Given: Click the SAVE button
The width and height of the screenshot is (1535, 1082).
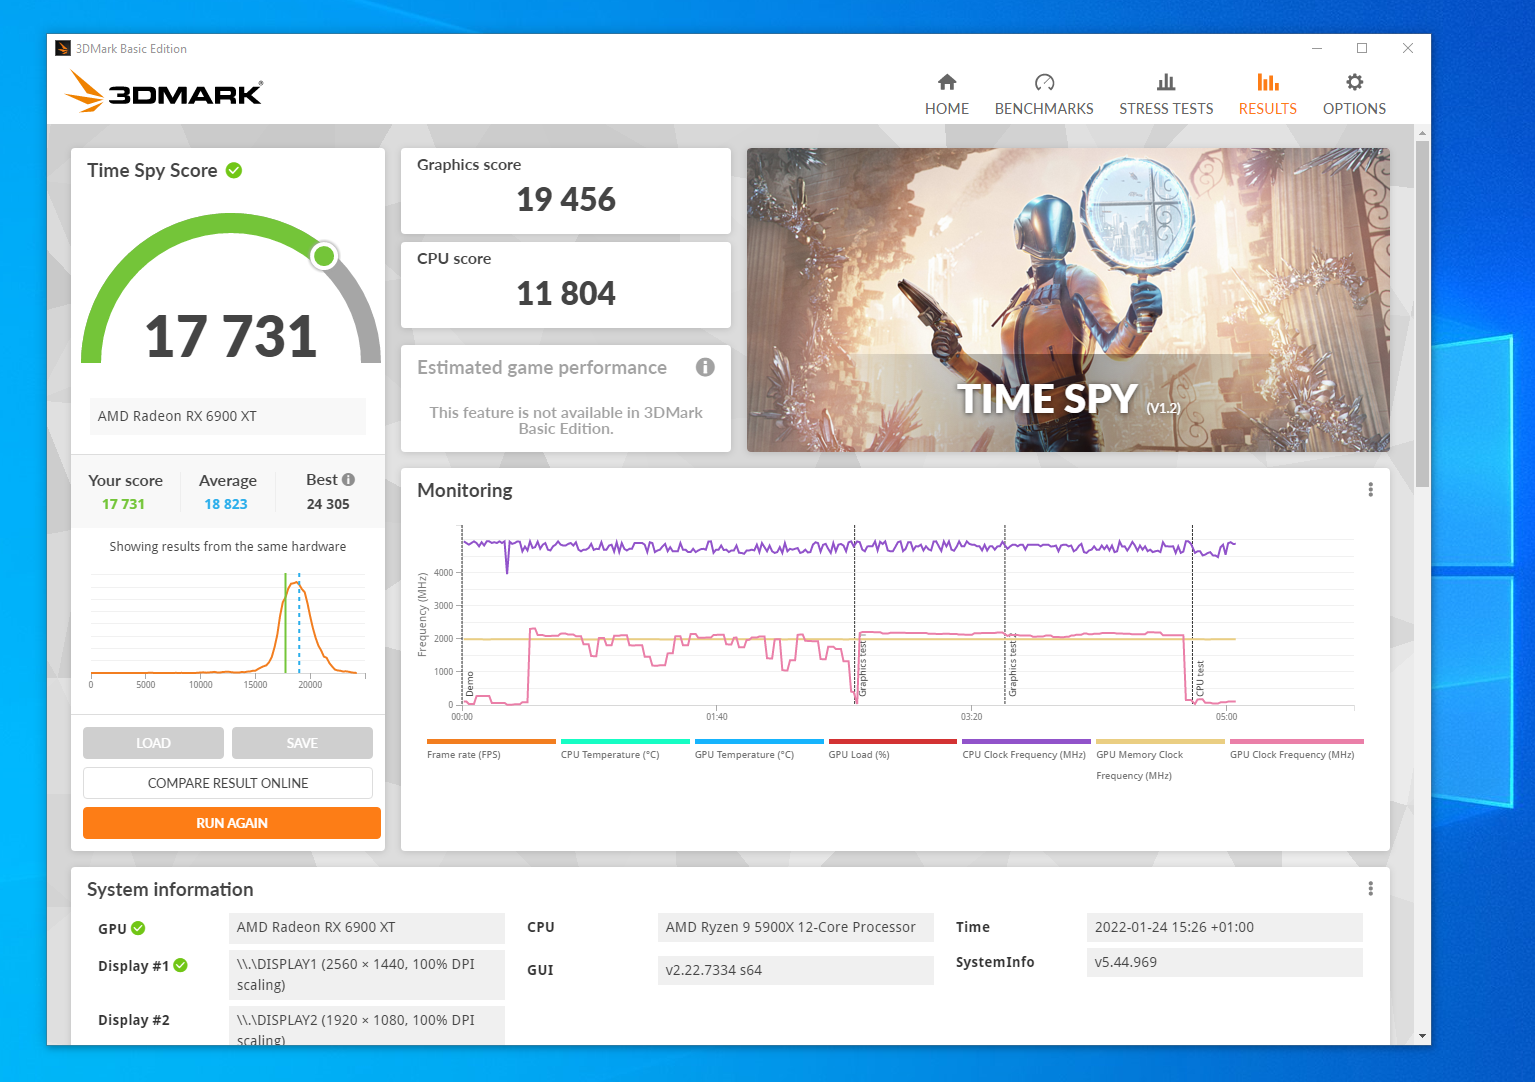Looking at the screenshot, I should (x=302, y=743).
